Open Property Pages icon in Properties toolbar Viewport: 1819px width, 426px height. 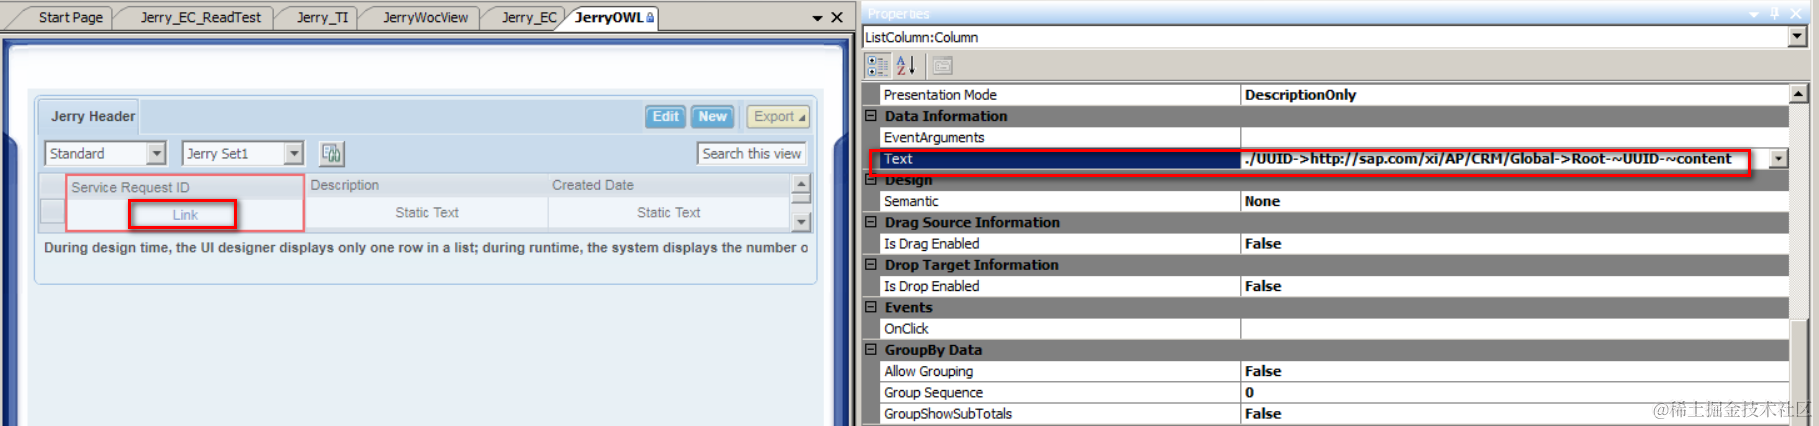point(942,66)
